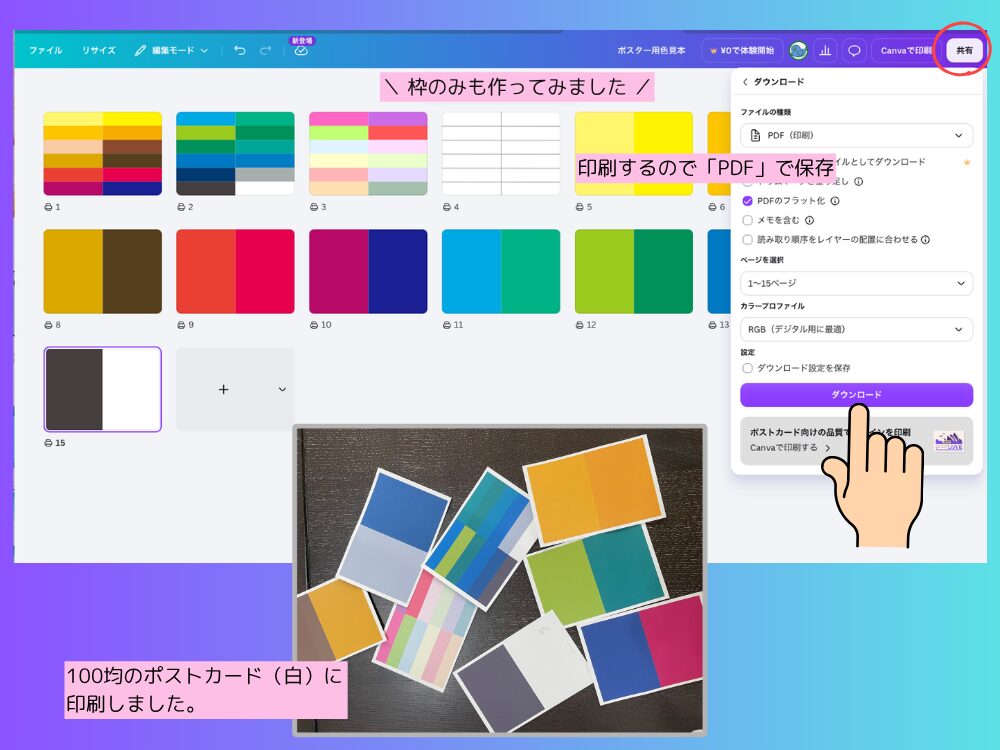The image size is (1000, 750).
Task: Uncheck the PDFのフラット化 checkbox
Action: (x=747, y=201)
